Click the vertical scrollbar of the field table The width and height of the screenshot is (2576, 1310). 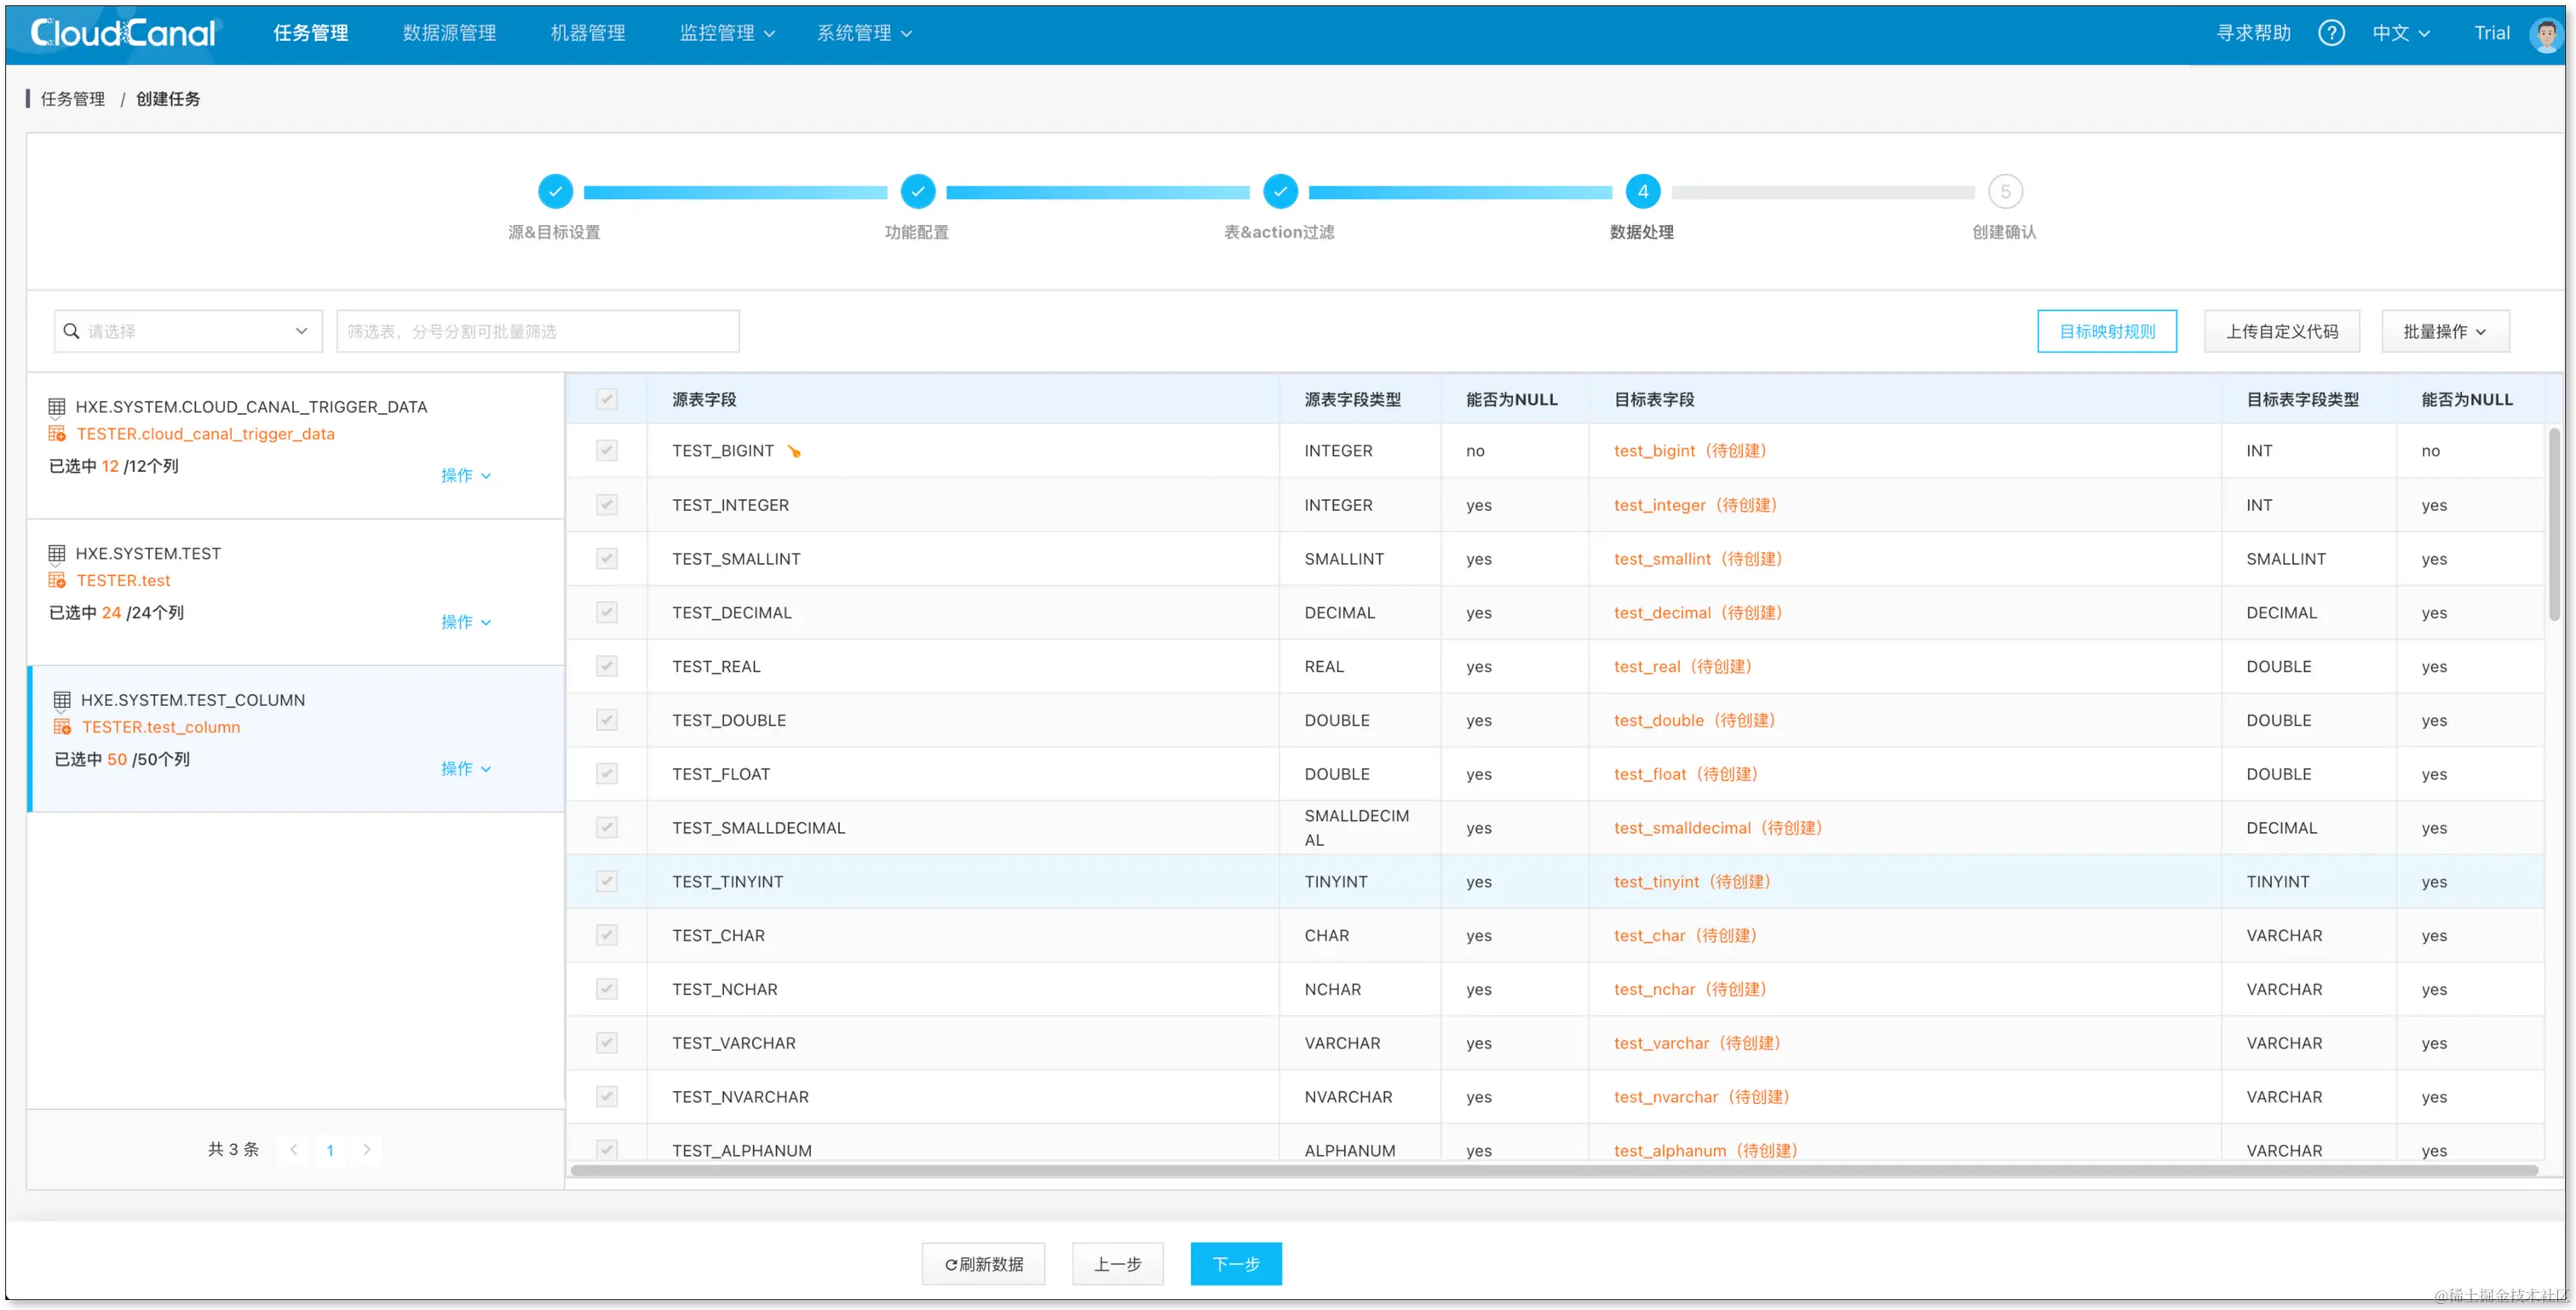pos(2553,525)
